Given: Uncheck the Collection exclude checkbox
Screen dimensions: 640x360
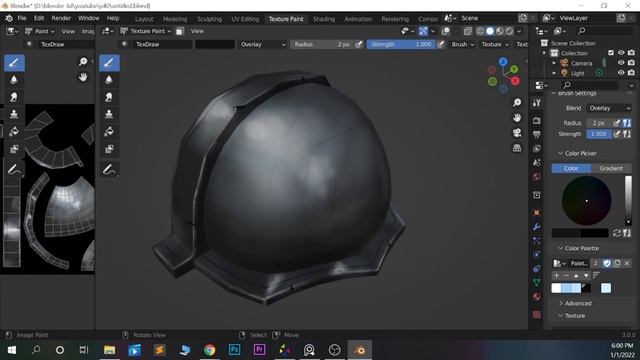Looking at the screenshot, I should click(611, 53).
